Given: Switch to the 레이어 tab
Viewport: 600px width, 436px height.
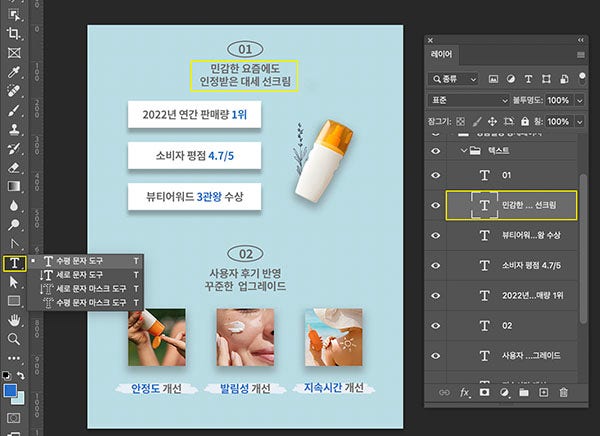Looking at the screenshot, I should coord(442,55).
